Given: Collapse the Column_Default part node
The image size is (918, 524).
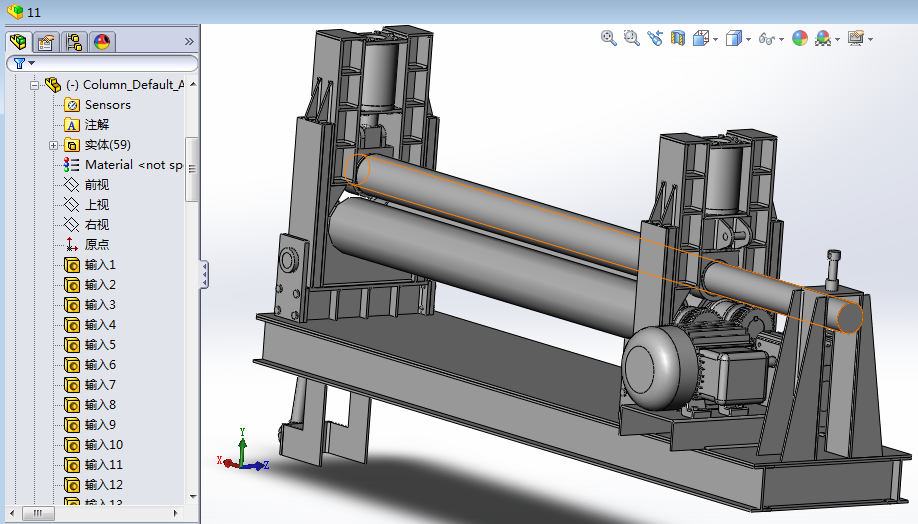Looking at the screenshot, I should (35, 85).
